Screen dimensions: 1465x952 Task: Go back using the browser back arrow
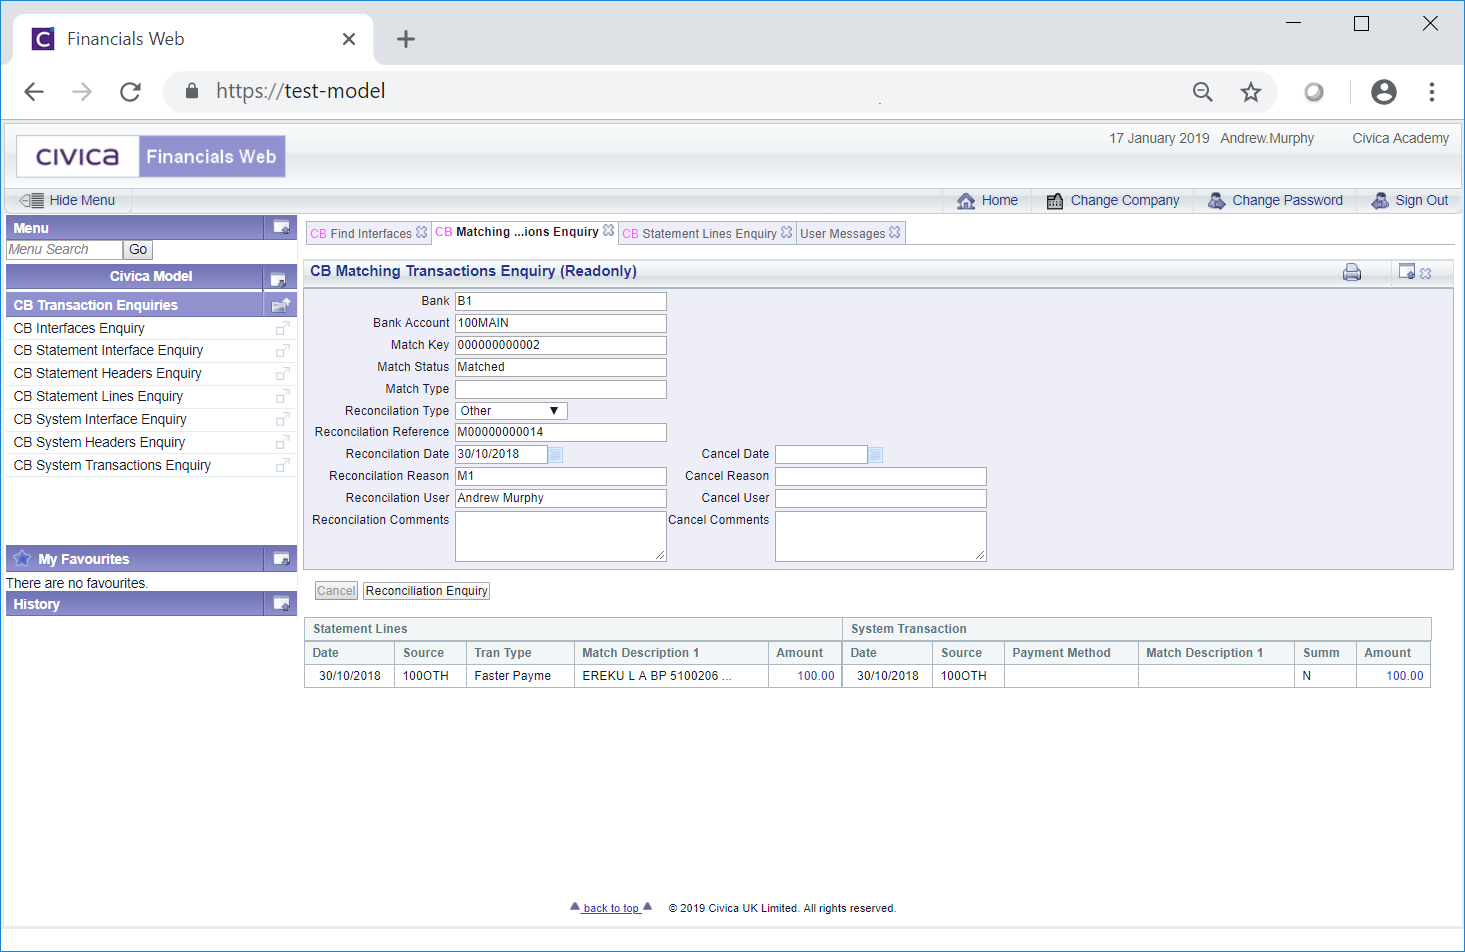click(34, 92)
